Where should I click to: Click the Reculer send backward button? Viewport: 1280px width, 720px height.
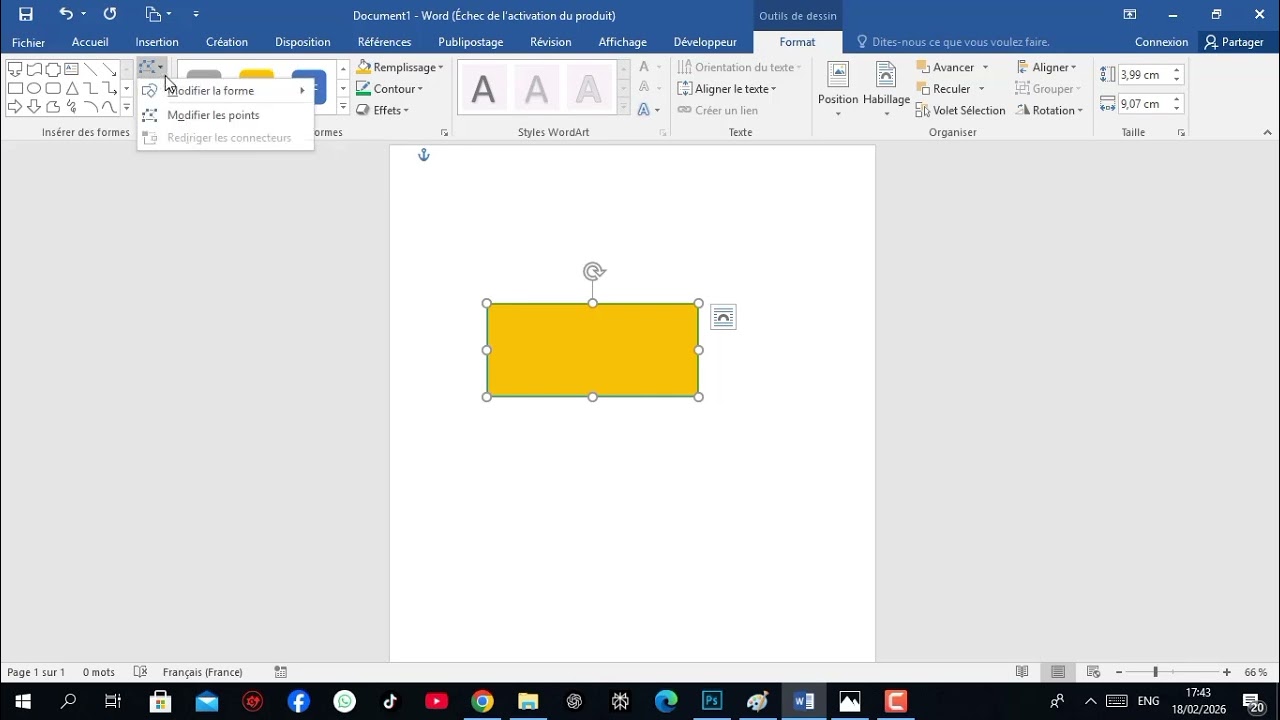(x=944, y=89)
